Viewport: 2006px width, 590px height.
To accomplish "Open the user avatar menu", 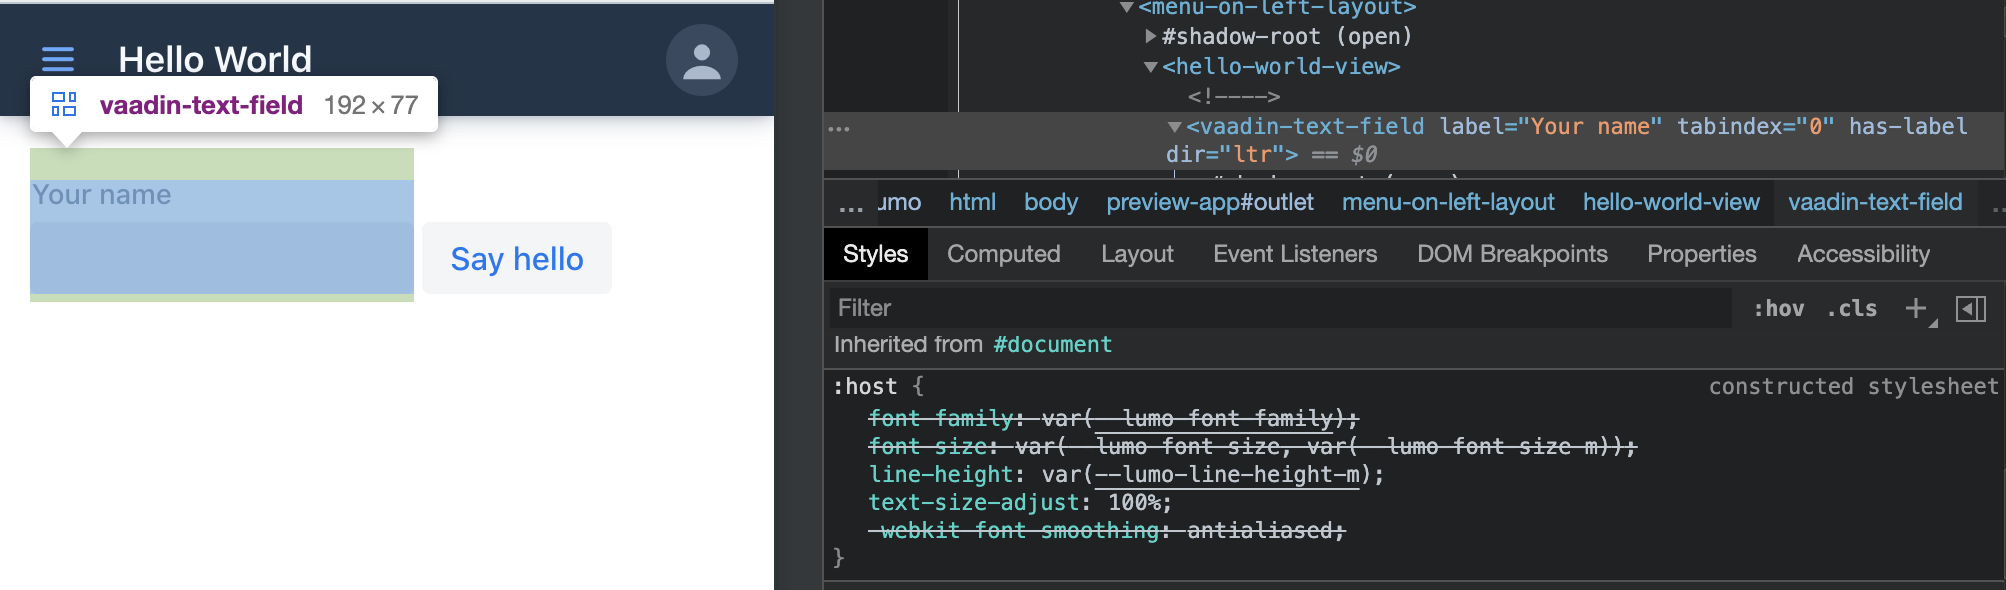I will point(702,61).
